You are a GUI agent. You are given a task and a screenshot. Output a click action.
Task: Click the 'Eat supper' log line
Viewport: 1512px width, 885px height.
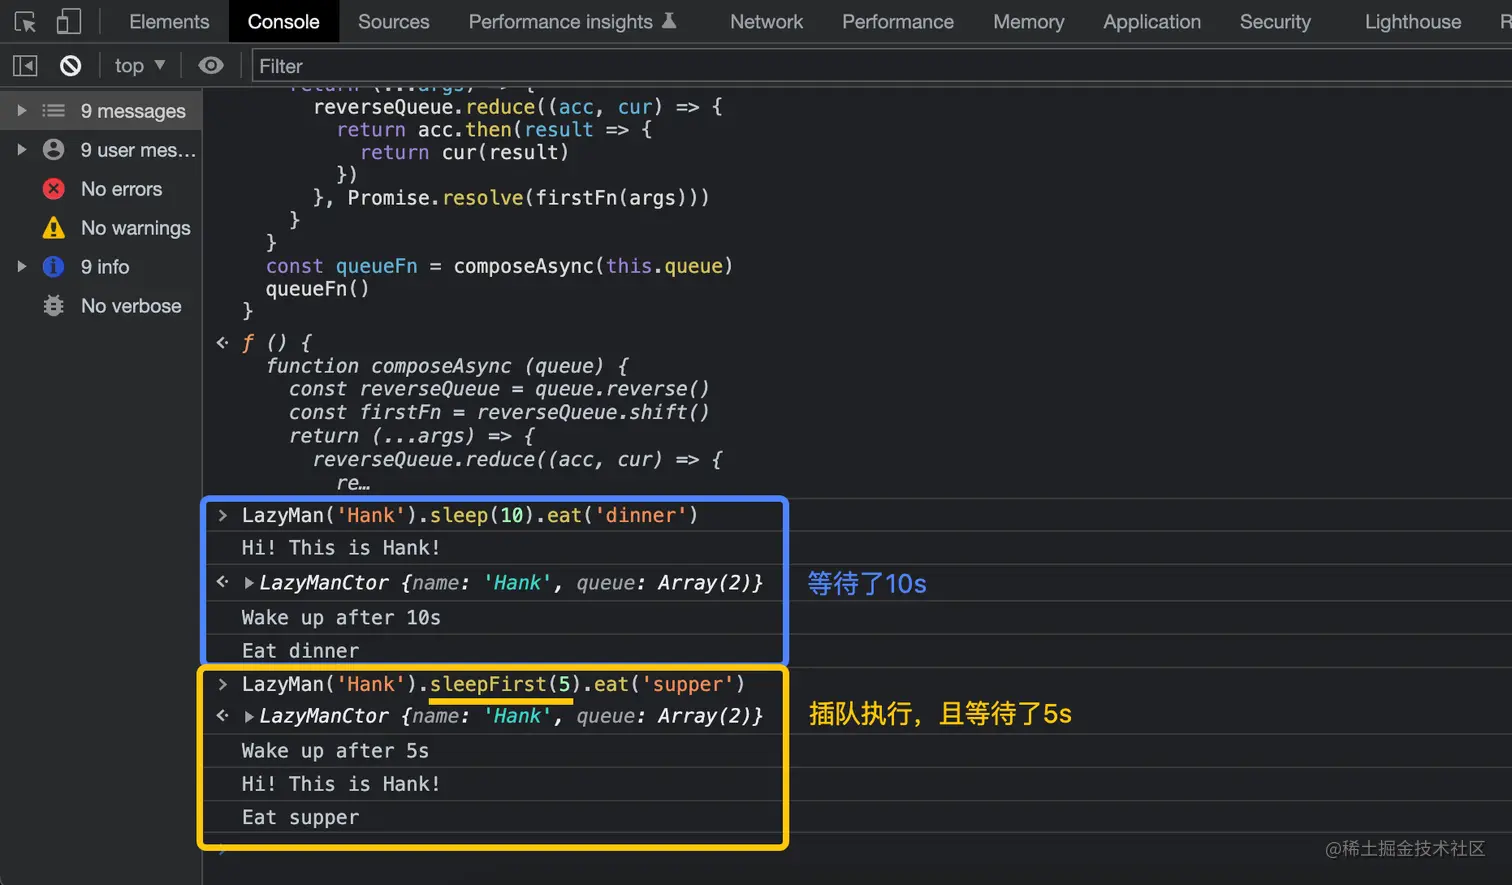pyautogui.click(x=300, y=818)
